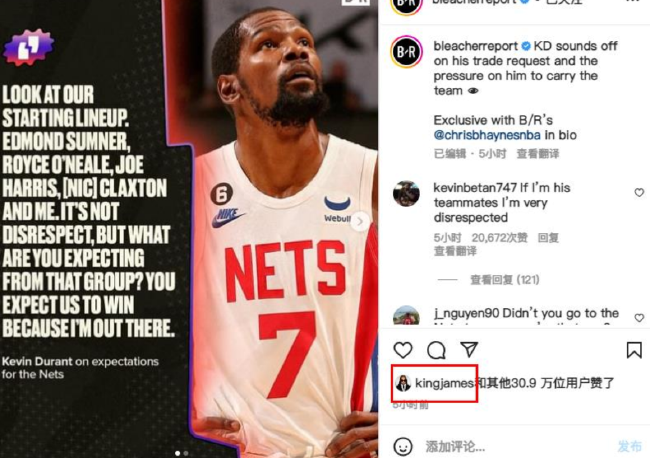This screenshot has width=650, height=458.
Task: Select the second carousel indicator dot
Action: [x=186, y=453]
